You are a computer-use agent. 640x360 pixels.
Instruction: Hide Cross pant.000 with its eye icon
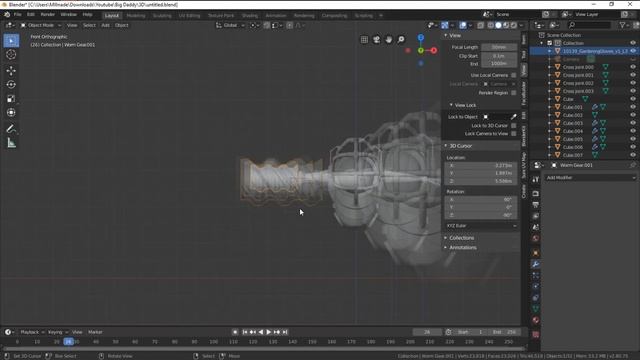633,67
